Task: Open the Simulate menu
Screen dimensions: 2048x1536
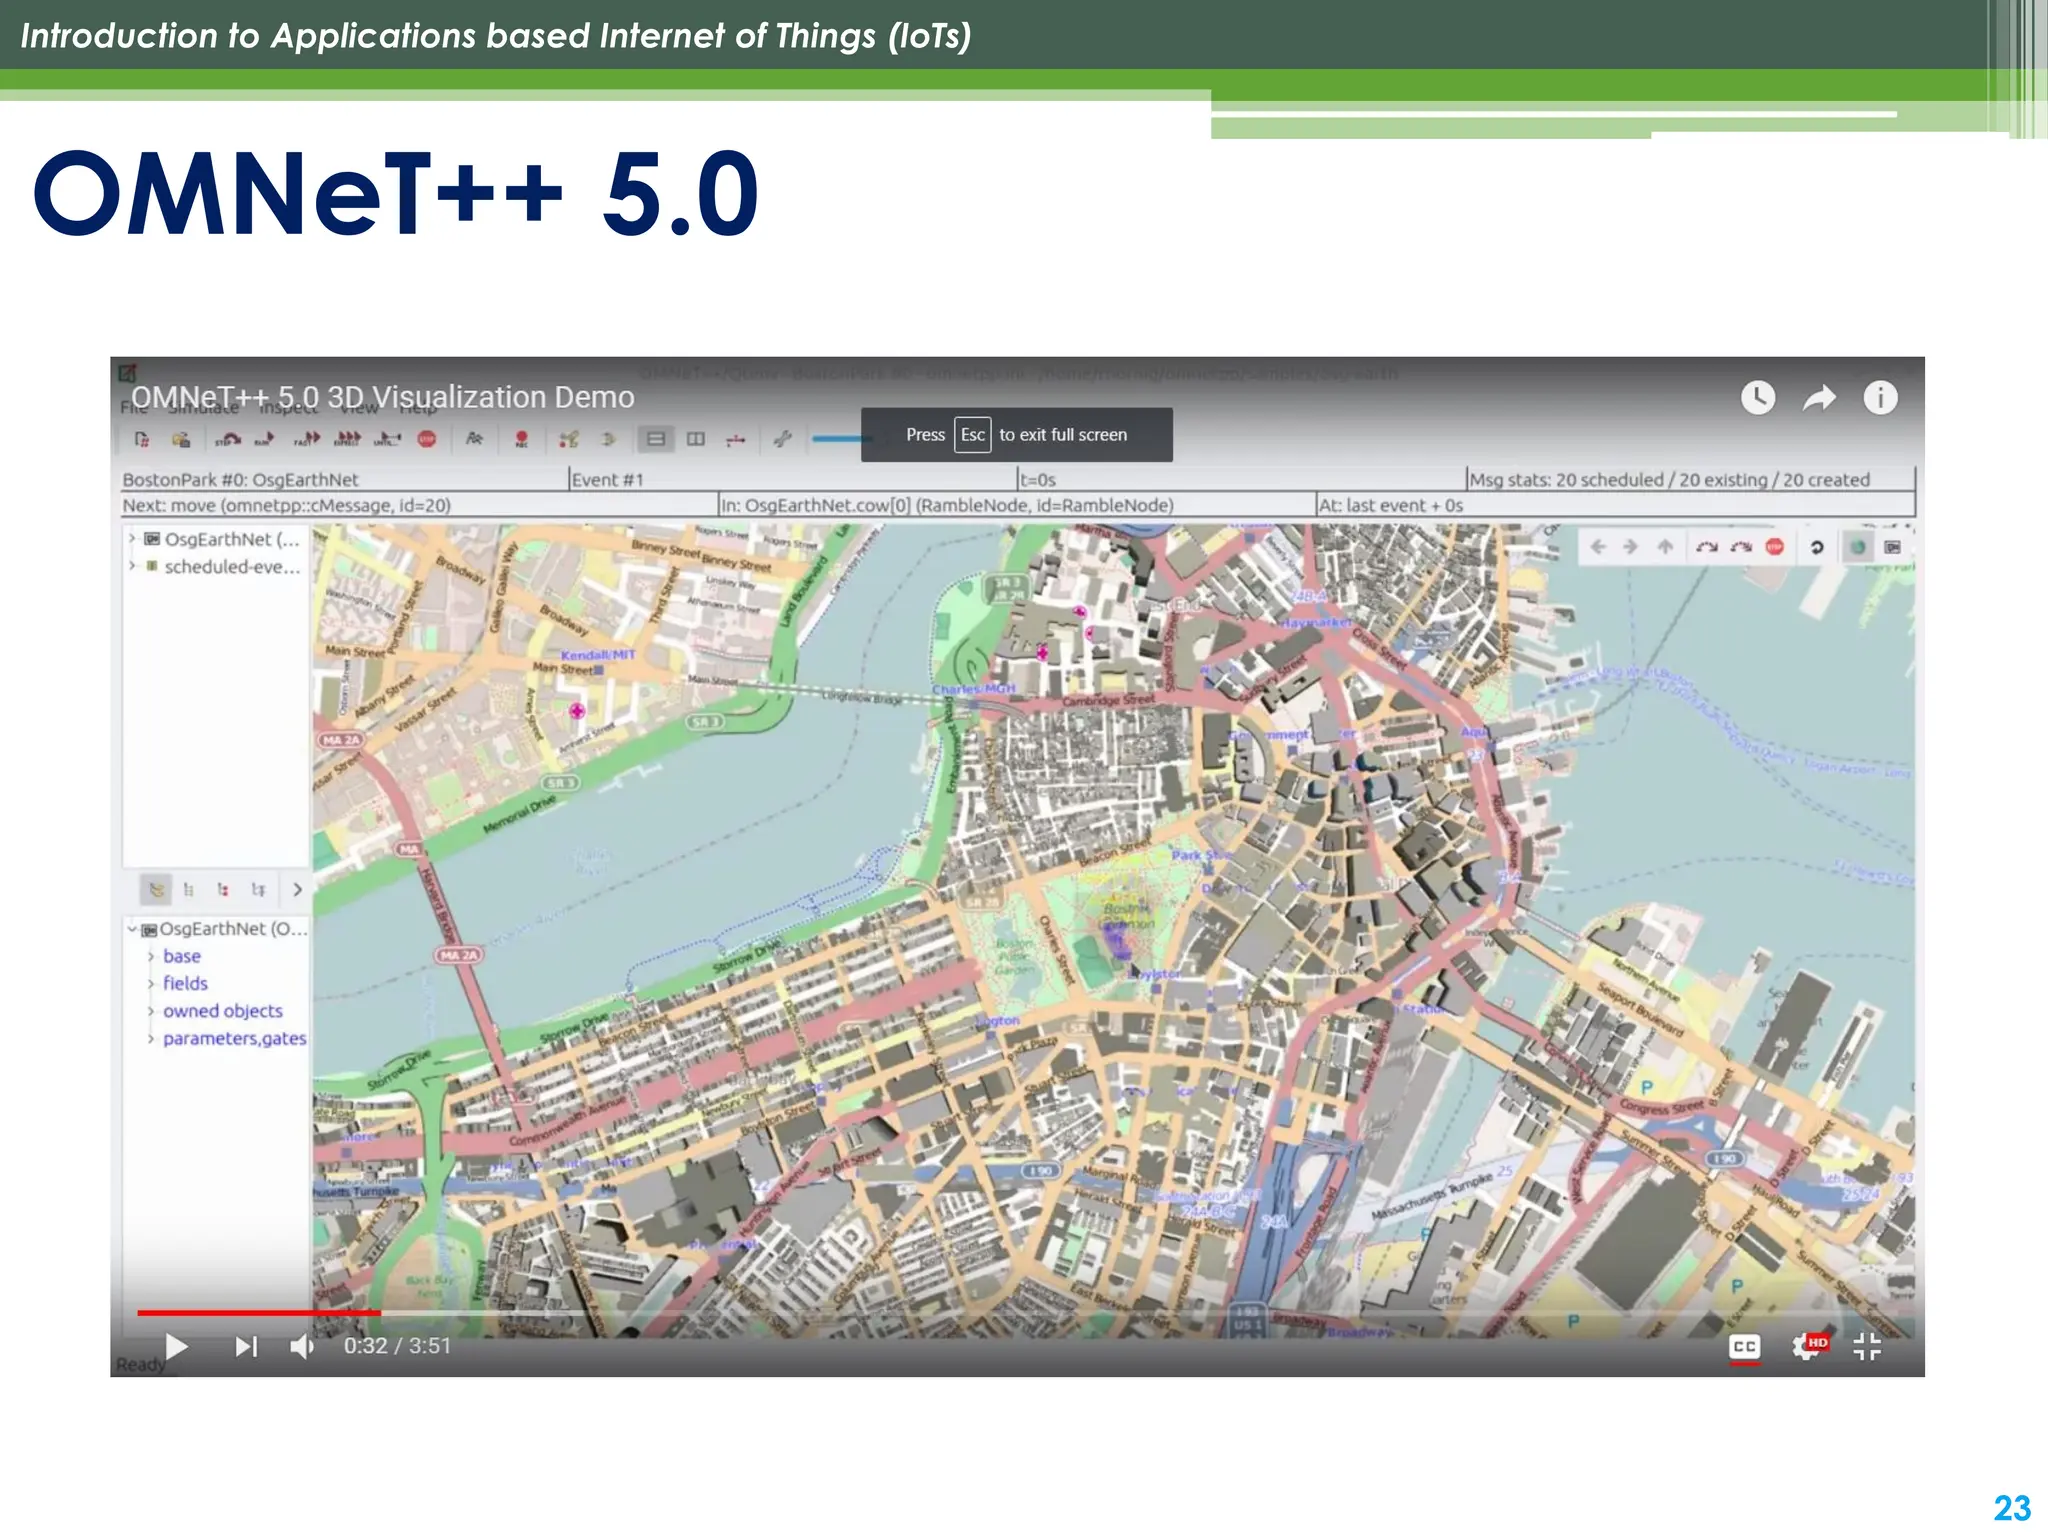Action: [203, 407]
